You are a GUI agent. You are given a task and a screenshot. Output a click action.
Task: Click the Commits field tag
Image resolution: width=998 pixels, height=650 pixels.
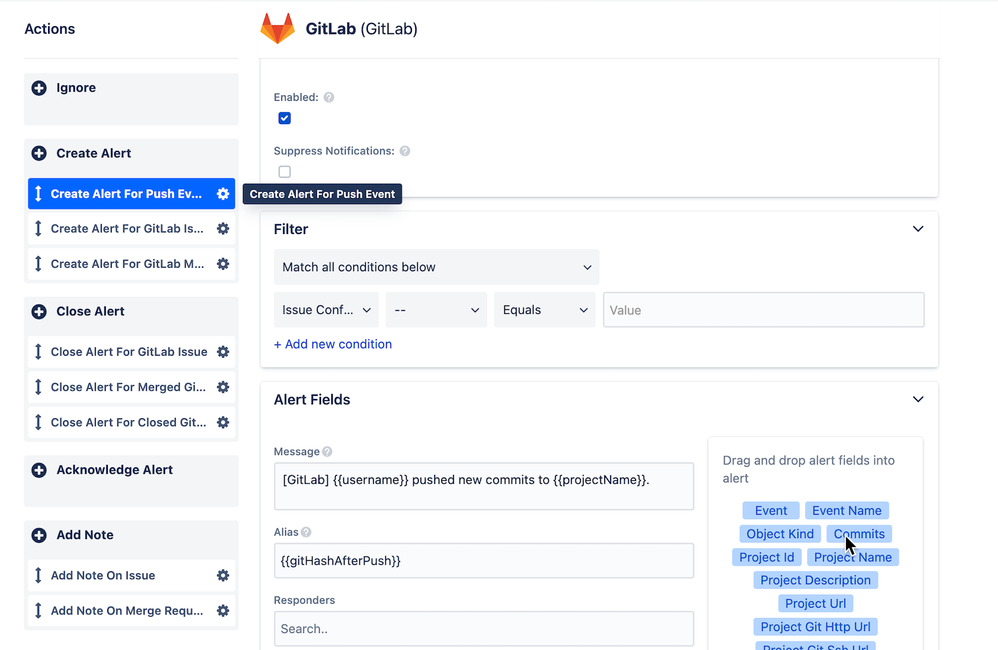tap(859, 534)
